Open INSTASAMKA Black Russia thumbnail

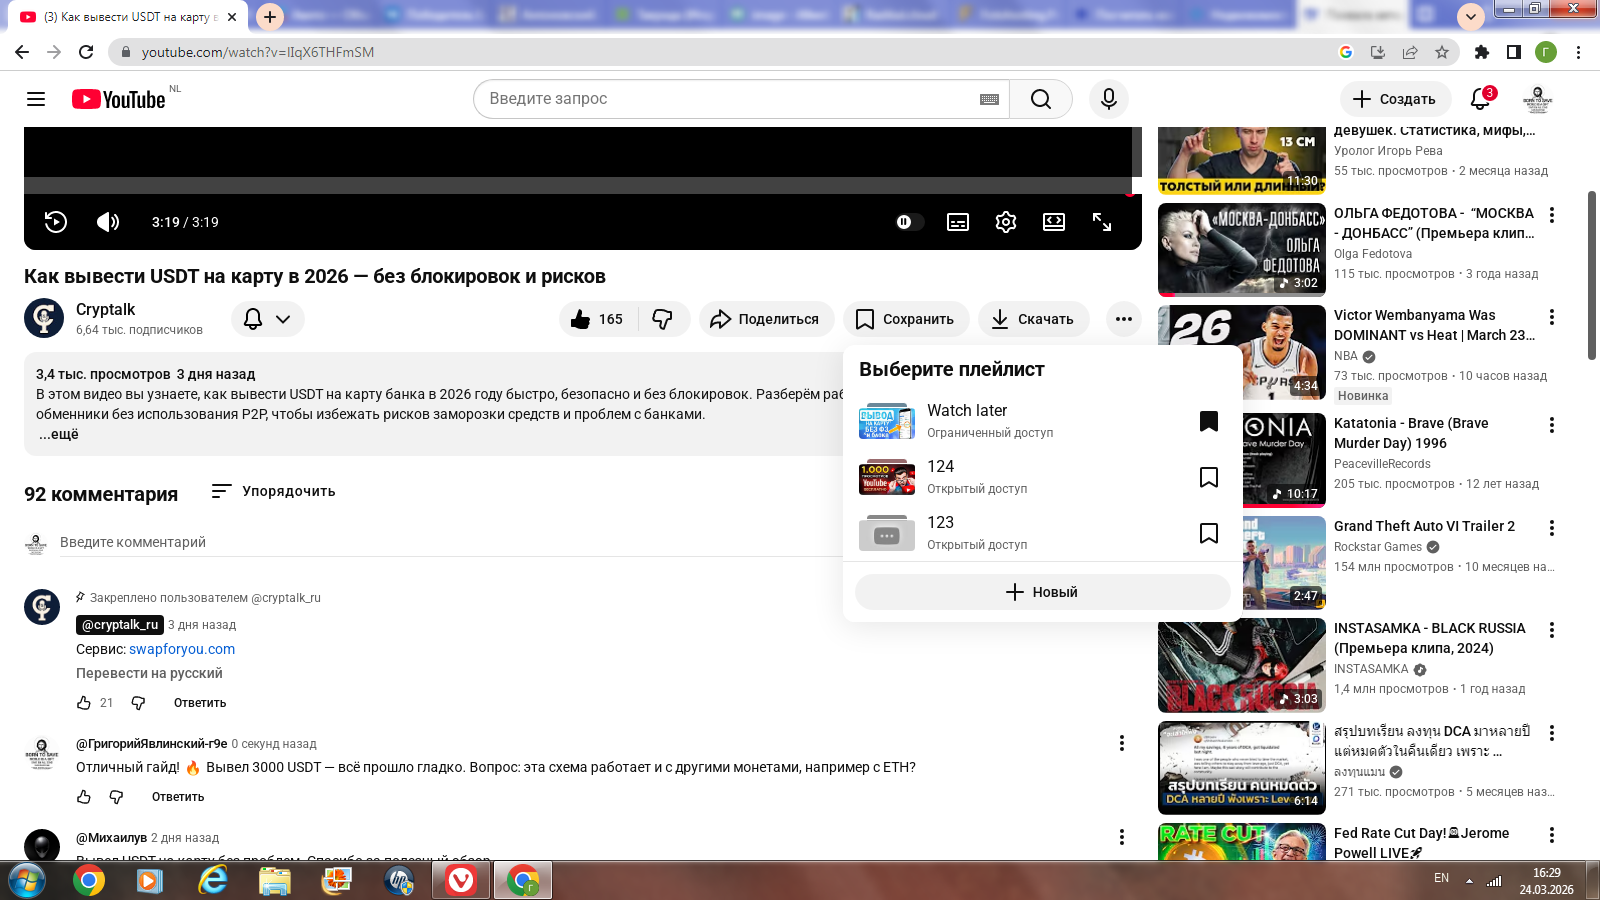tap(1242, 665)
